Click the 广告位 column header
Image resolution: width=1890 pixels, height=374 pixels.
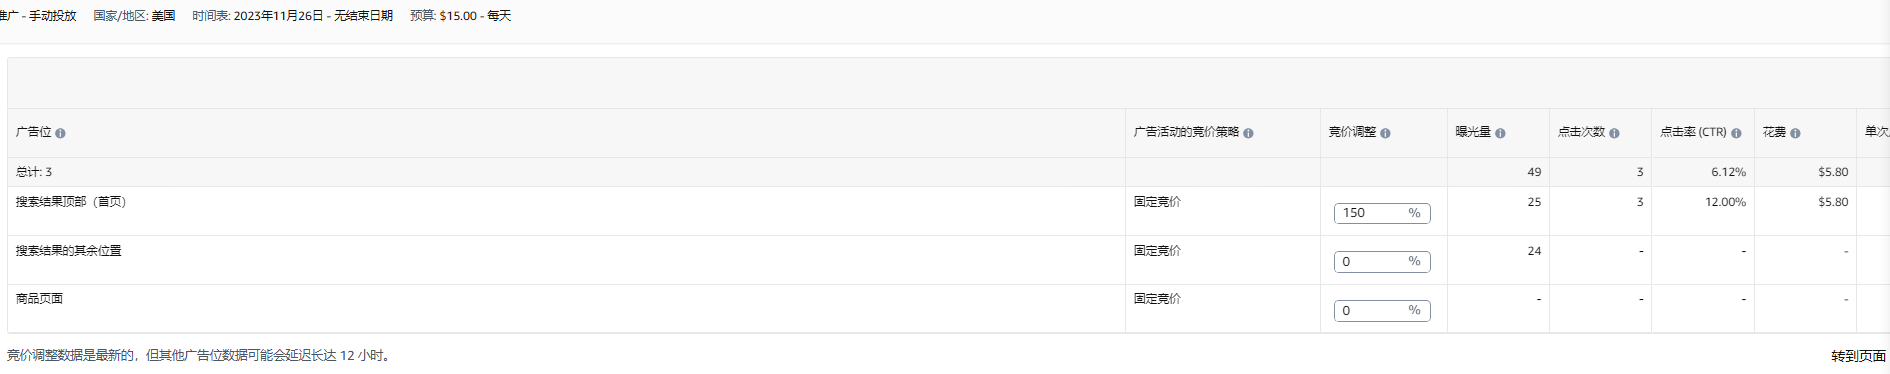tap(33, 132)
